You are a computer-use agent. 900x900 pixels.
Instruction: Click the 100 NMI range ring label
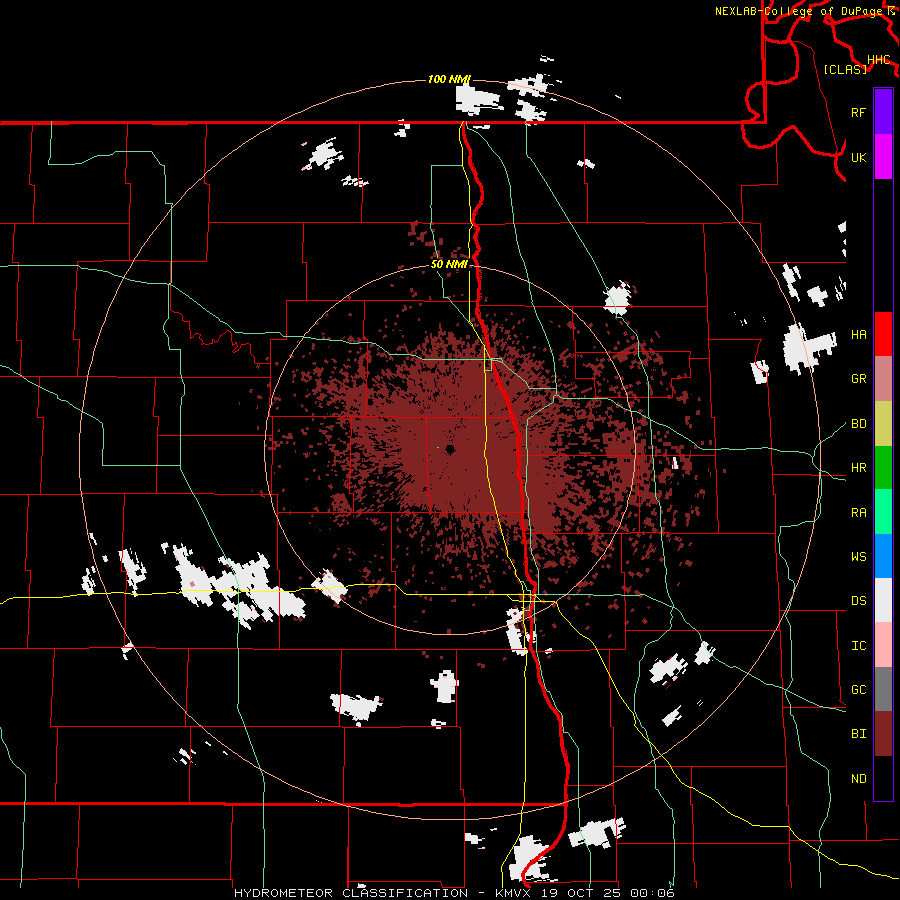click(x=449, y=79)
